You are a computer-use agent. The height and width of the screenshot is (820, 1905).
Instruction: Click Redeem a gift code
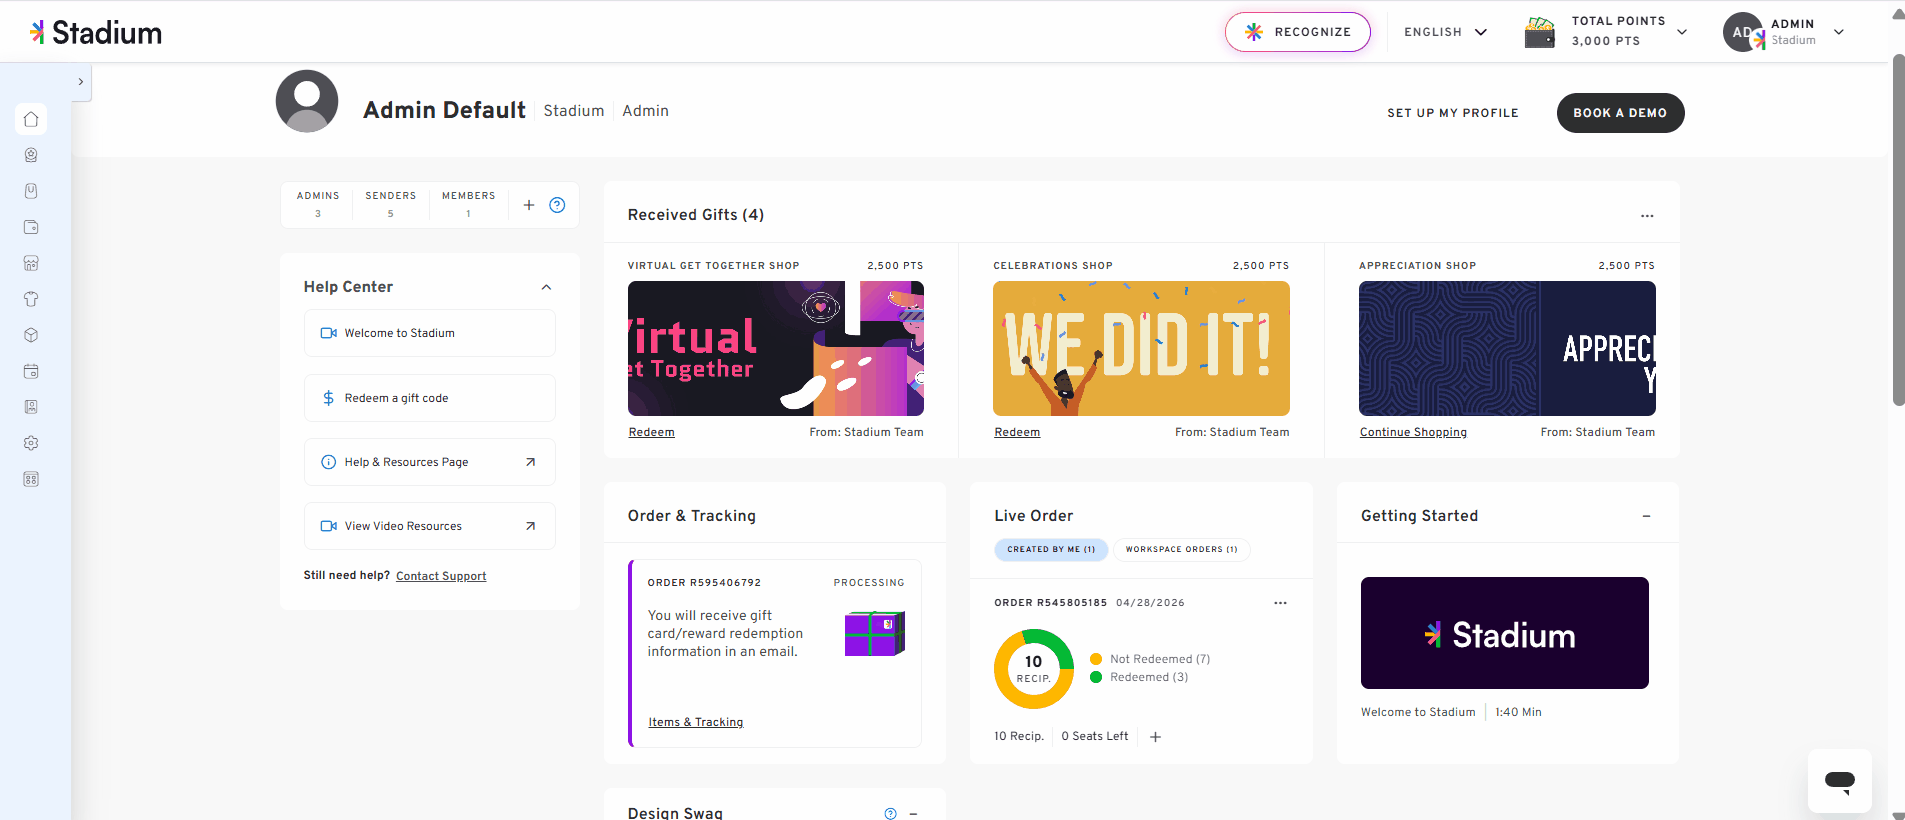tap(430, 398)
